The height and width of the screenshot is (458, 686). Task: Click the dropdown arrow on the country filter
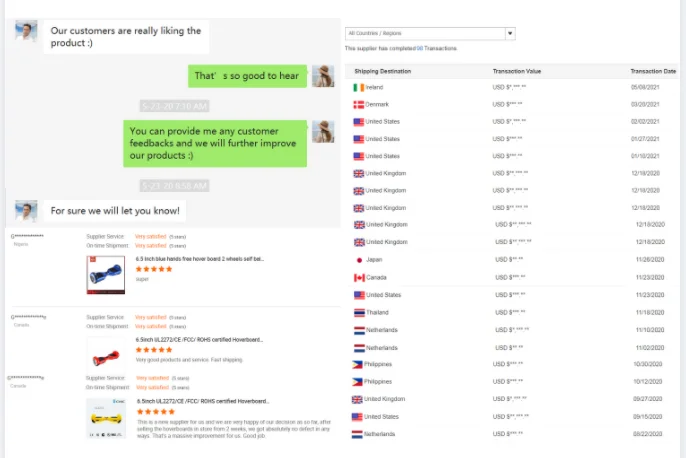tap(510, 33)
